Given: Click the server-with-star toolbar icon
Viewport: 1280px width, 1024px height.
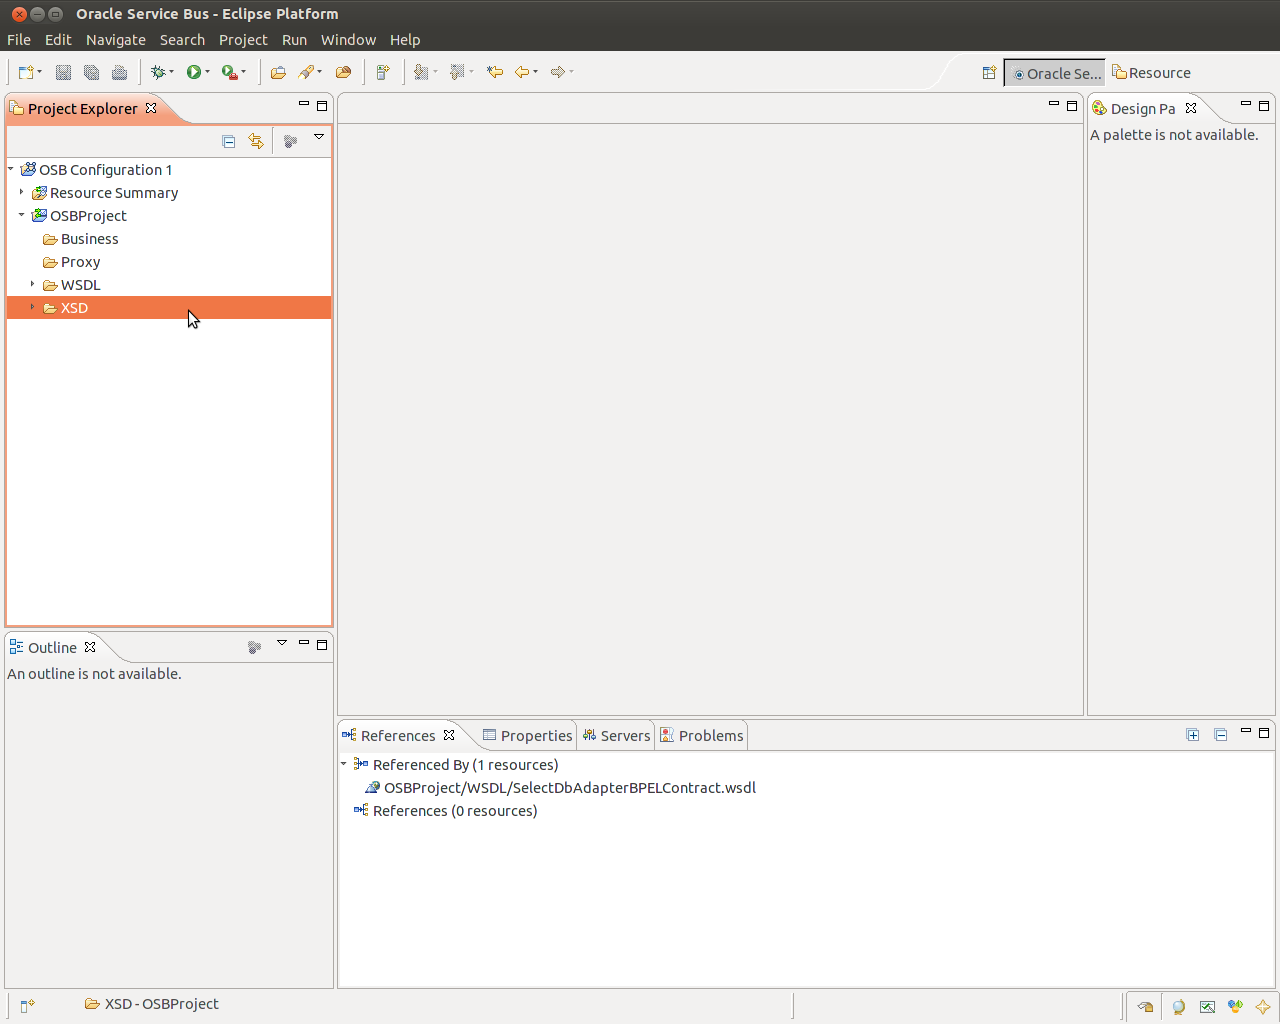Looking at the screenshot, I should coord(382,72).
